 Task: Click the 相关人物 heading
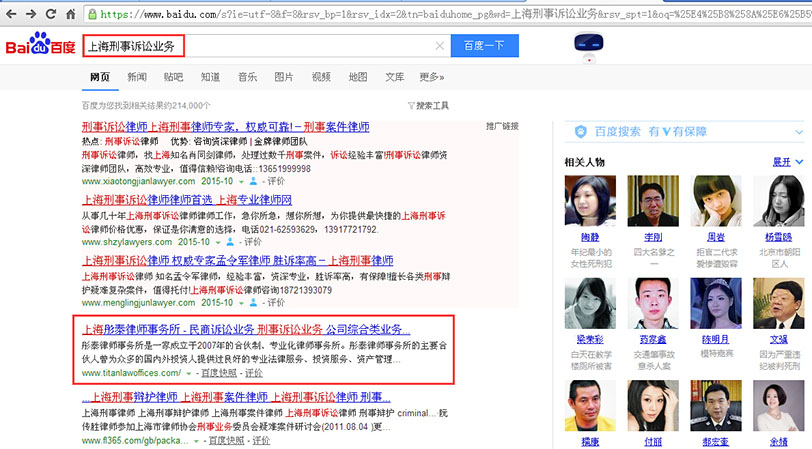[585, 162]
